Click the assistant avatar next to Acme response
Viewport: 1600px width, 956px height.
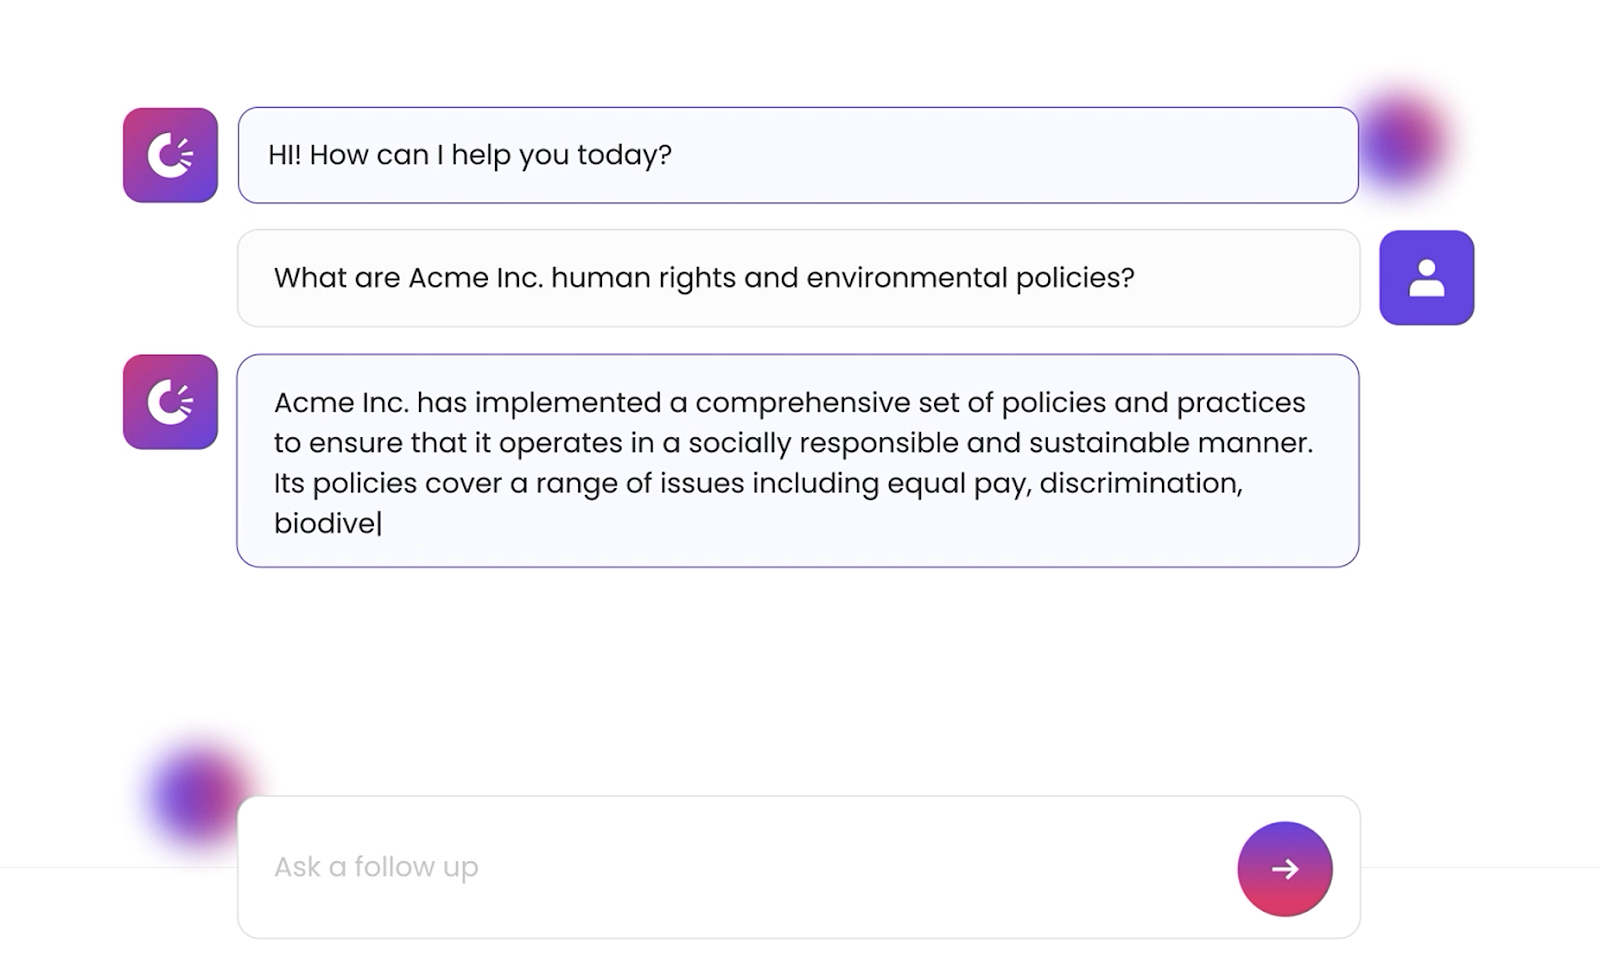pos(170,402)
